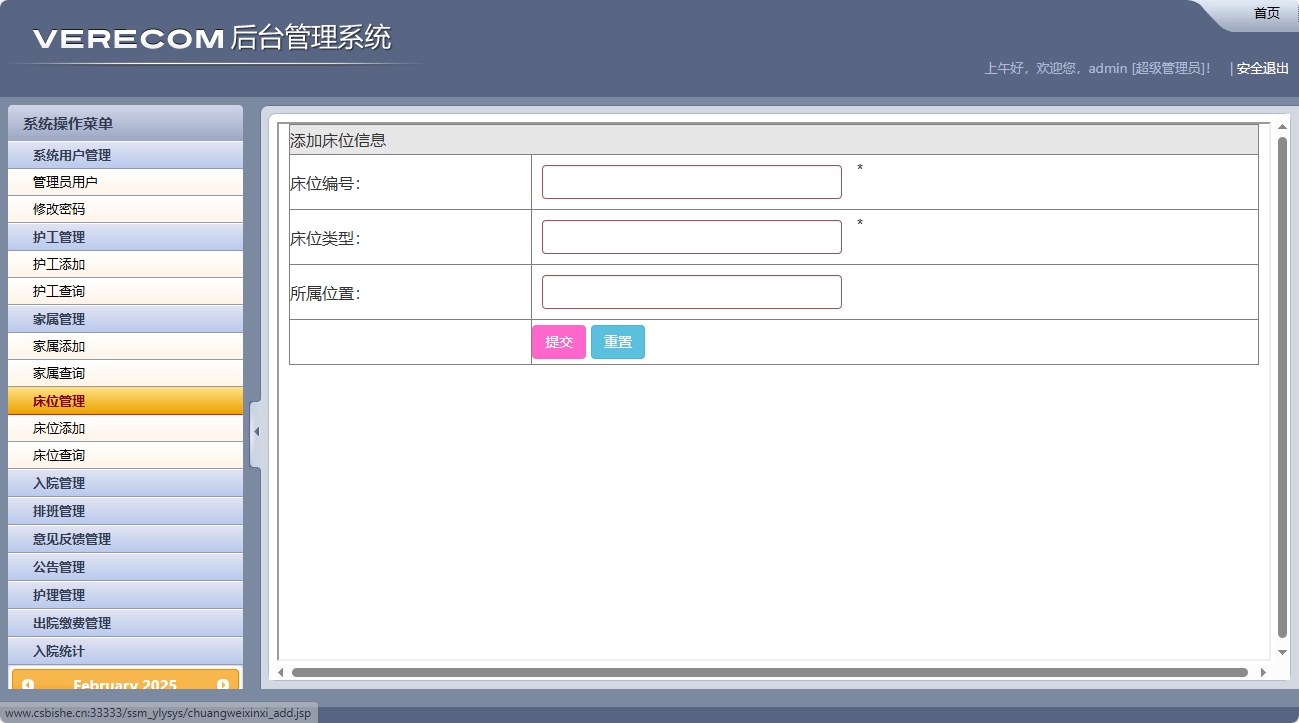Click the horizontal scrollbar thumb
The height and width of the screenshot is (723, 1299).
point(770,673)
